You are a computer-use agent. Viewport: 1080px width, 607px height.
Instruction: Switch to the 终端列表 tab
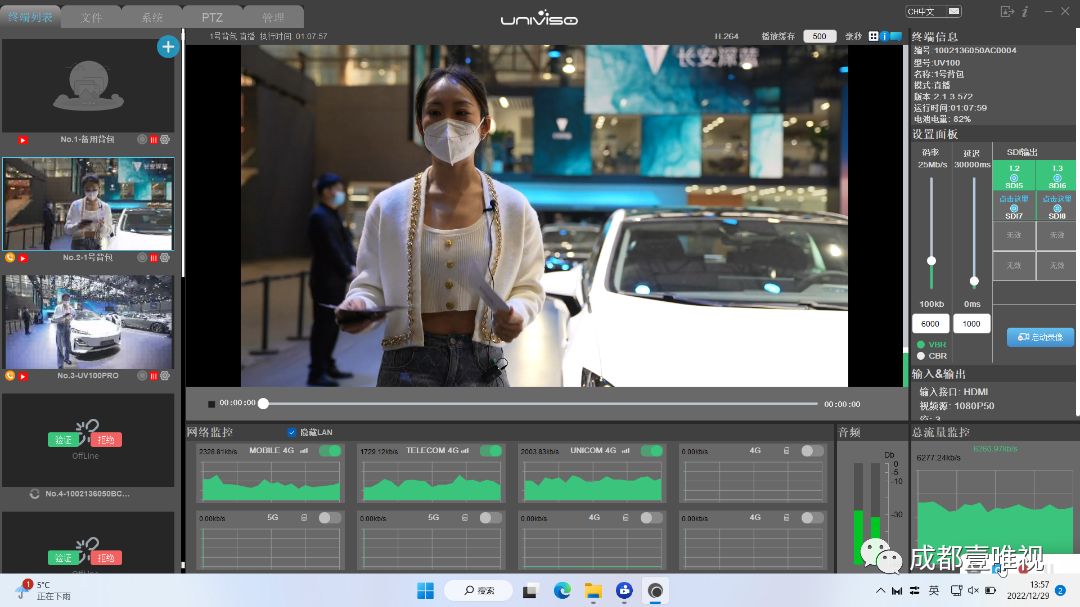[x=30, y=17]
